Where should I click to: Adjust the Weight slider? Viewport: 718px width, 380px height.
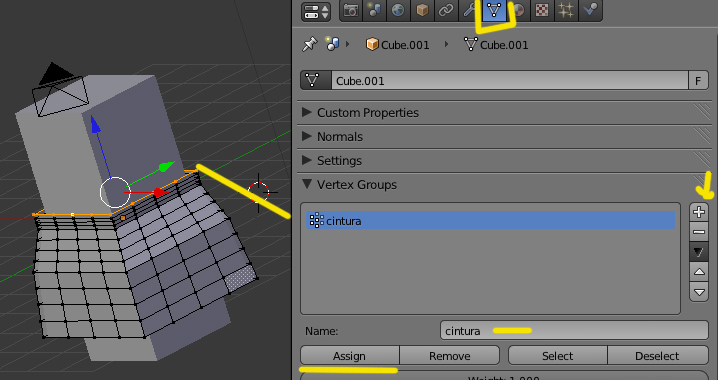504,376
